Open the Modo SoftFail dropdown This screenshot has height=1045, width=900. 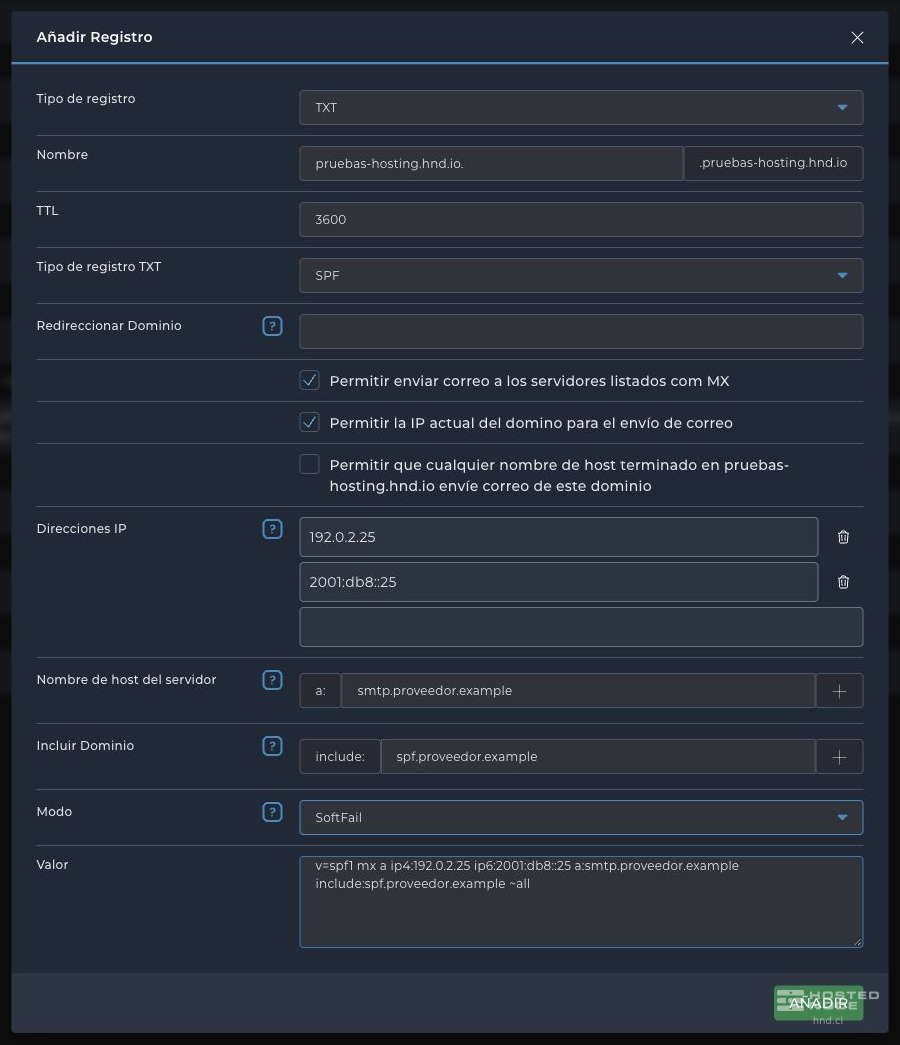pos(581,818)
